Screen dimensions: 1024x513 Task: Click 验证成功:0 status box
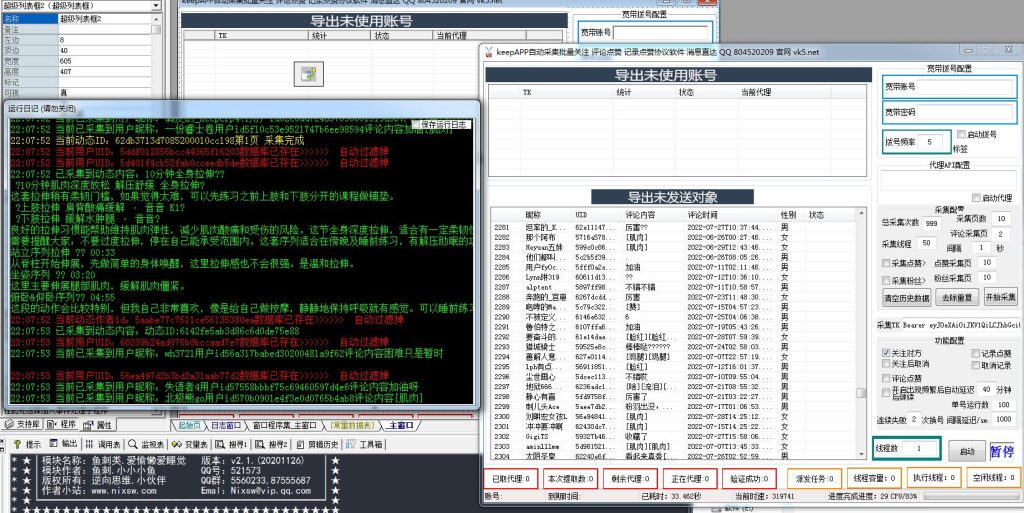click(x=749, y=478)
